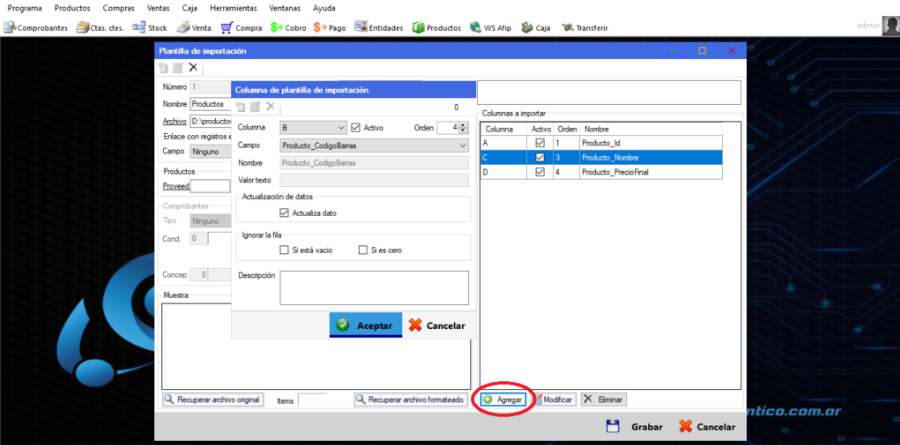Open Comprobantes from the main toolbar
The width and height of the screenshot is (900, 445).
pyautogui.click(x=36, y=28)
